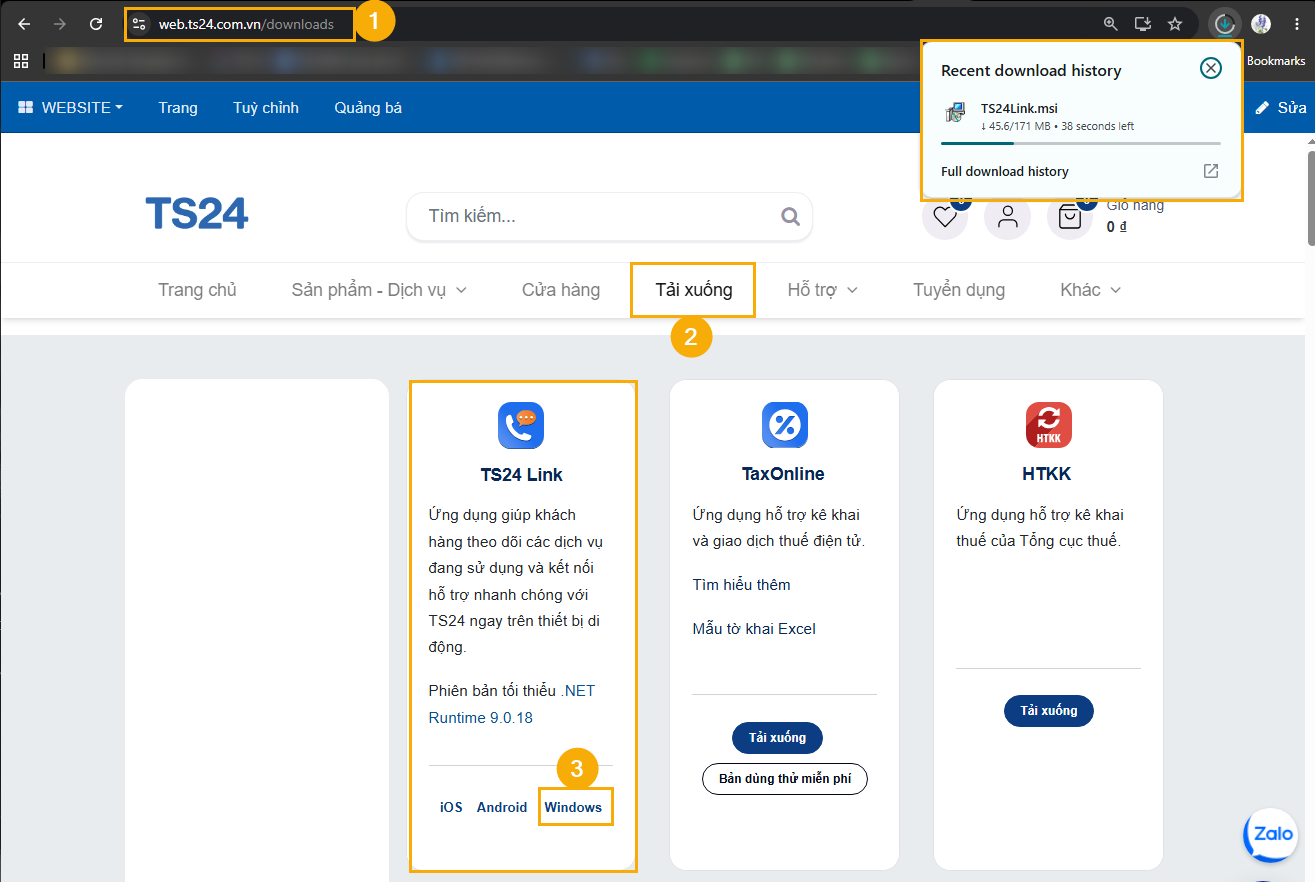Viewport: 1315px width, 882px height.
Task: Expand Sản phẩm - Dịch vụ dropdown
Action: tap(379, 290)
